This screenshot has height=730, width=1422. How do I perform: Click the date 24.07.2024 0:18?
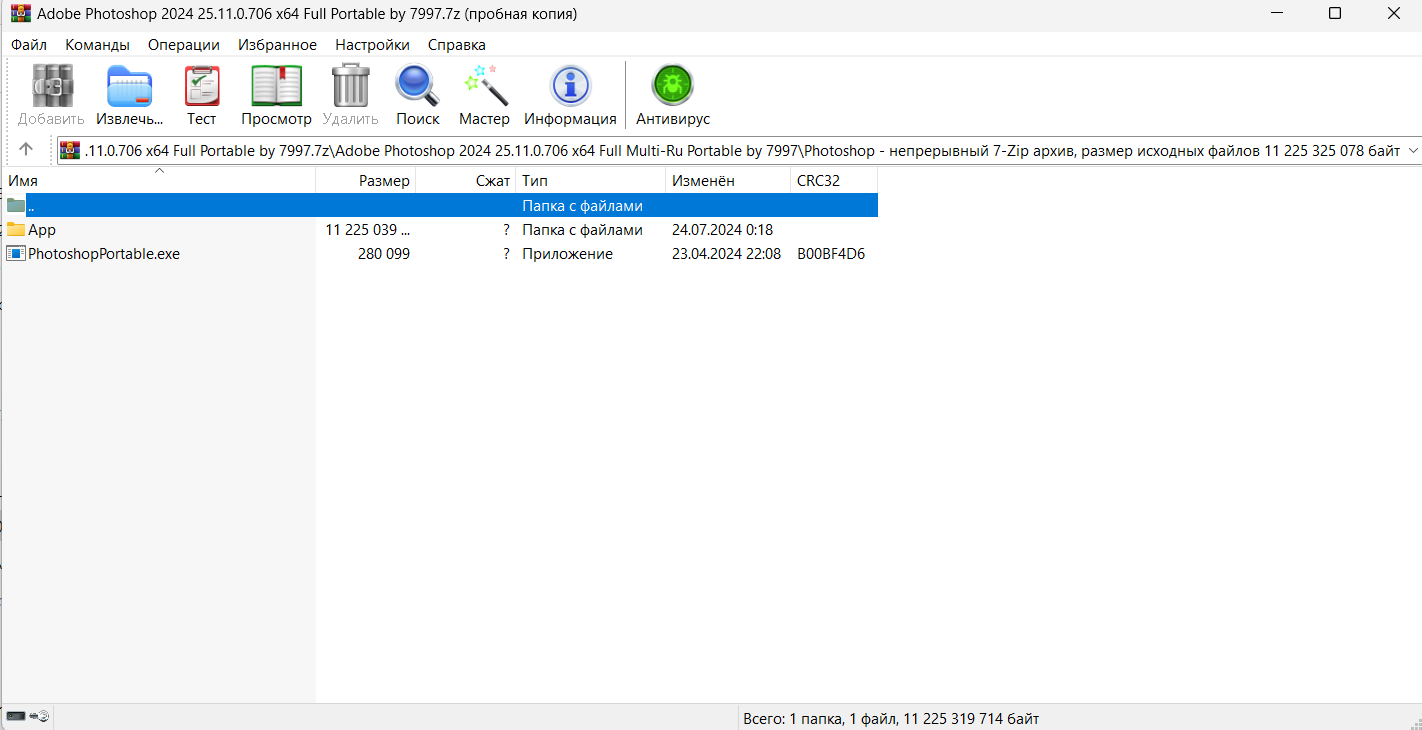[722, 230]
